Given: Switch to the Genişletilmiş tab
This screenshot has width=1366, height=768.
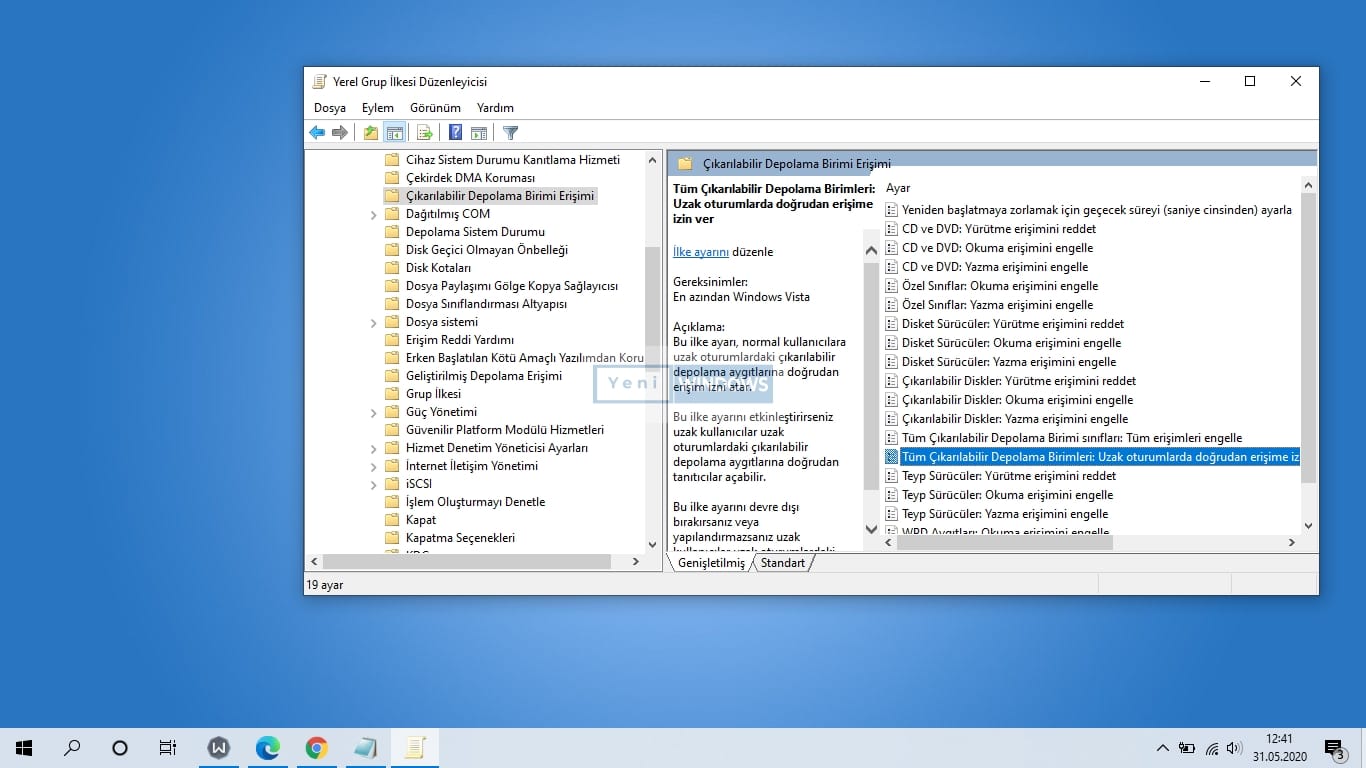Looking at the screenshot, I should 711,563.
